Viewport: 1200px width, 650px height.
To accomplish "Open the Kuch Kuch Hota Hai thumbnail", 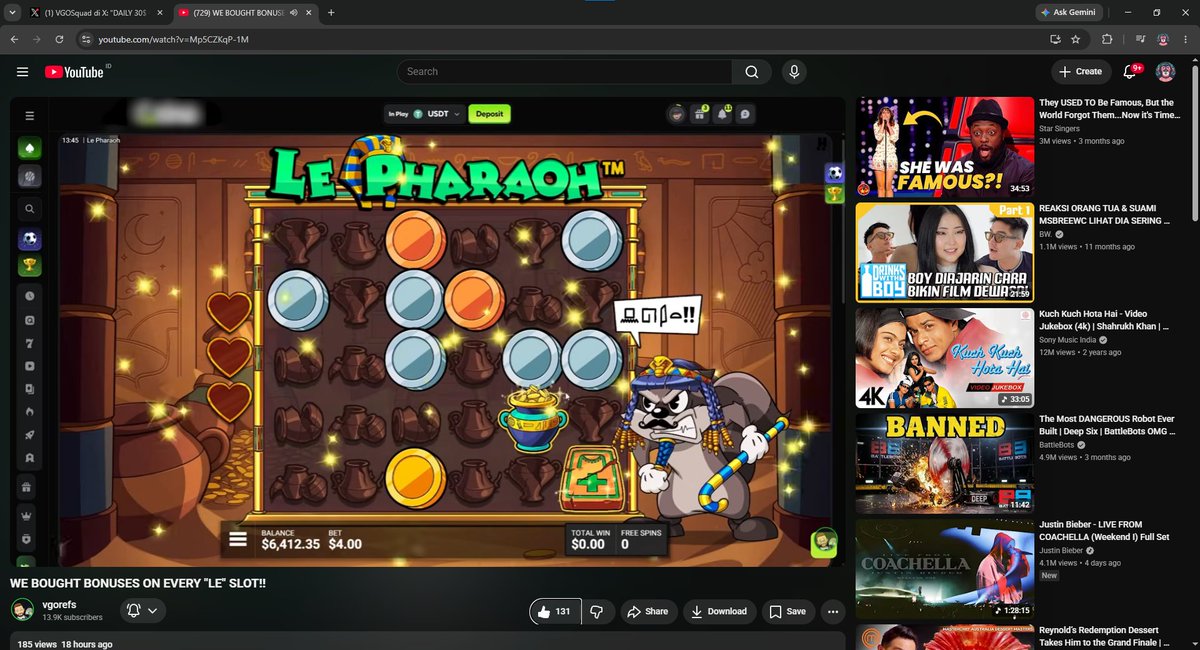I will coord(944,358).
